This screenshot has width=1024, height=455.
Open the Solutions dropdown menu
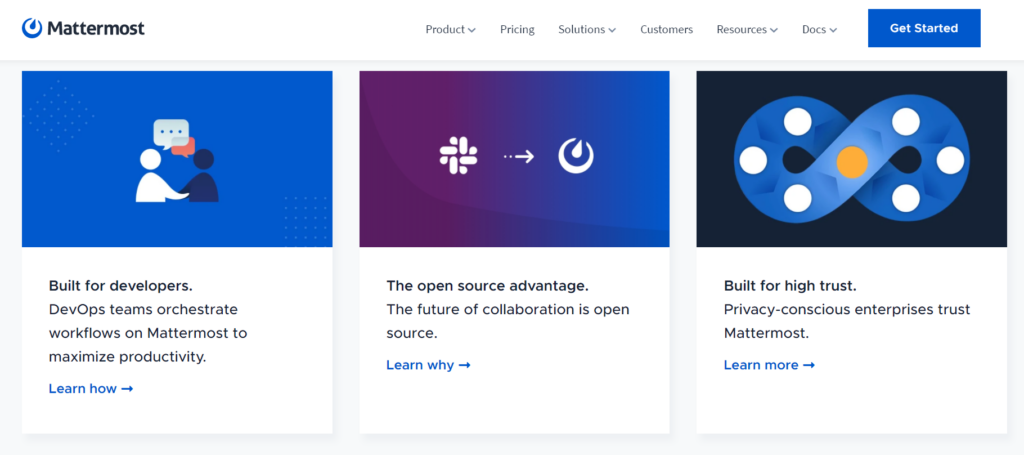tap(586, 30)
